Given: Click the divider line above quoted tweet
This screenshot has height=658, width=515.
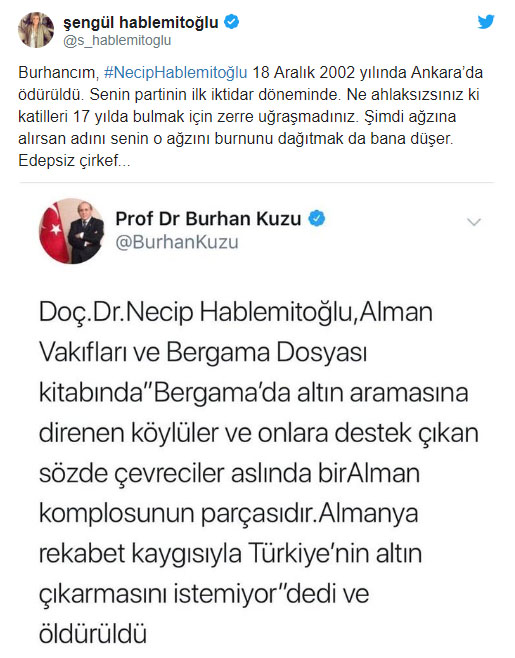Looking at the screenshot, I should point(256,183).
